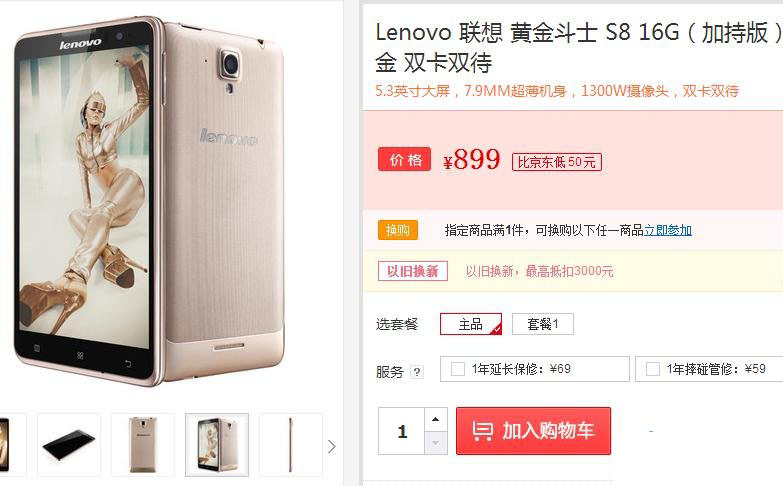Select the highlighted front-and-back phone thumbnail

point(217,445)
